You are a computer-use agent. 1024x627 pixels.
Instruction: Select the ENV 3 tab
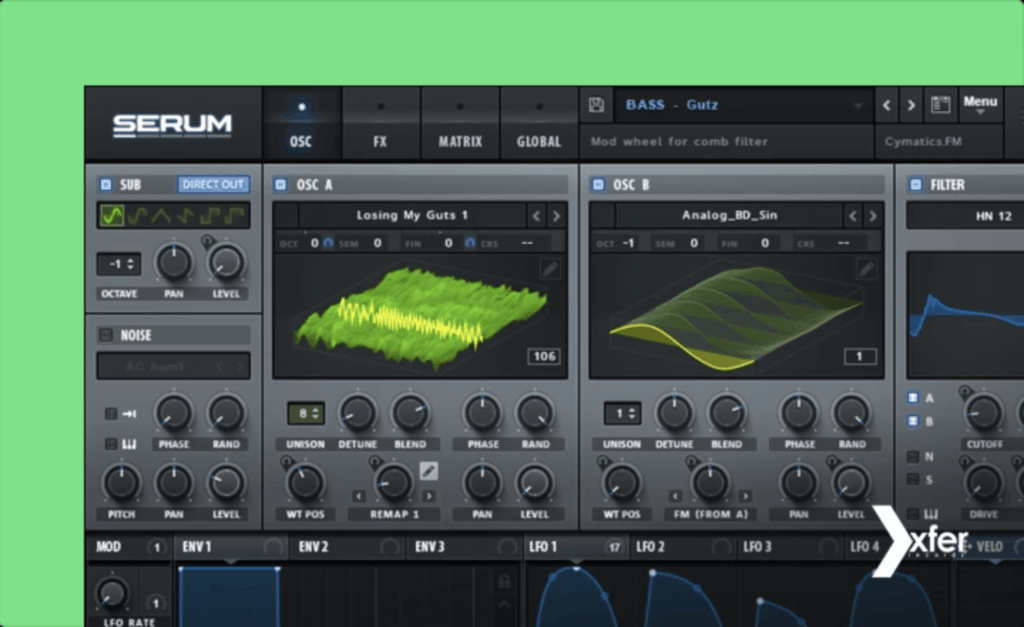click(465, 547)
